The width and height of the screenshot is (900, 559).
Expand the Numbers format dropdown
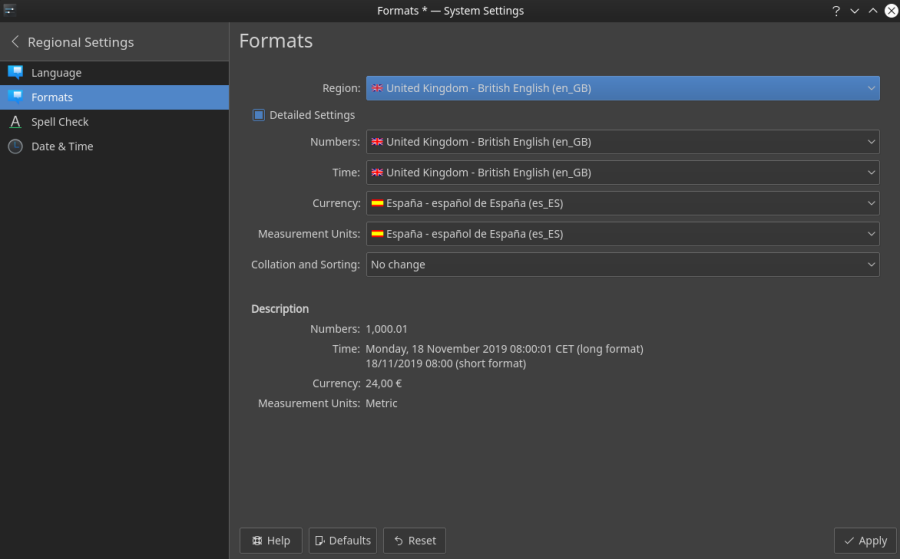pos(622,142)
